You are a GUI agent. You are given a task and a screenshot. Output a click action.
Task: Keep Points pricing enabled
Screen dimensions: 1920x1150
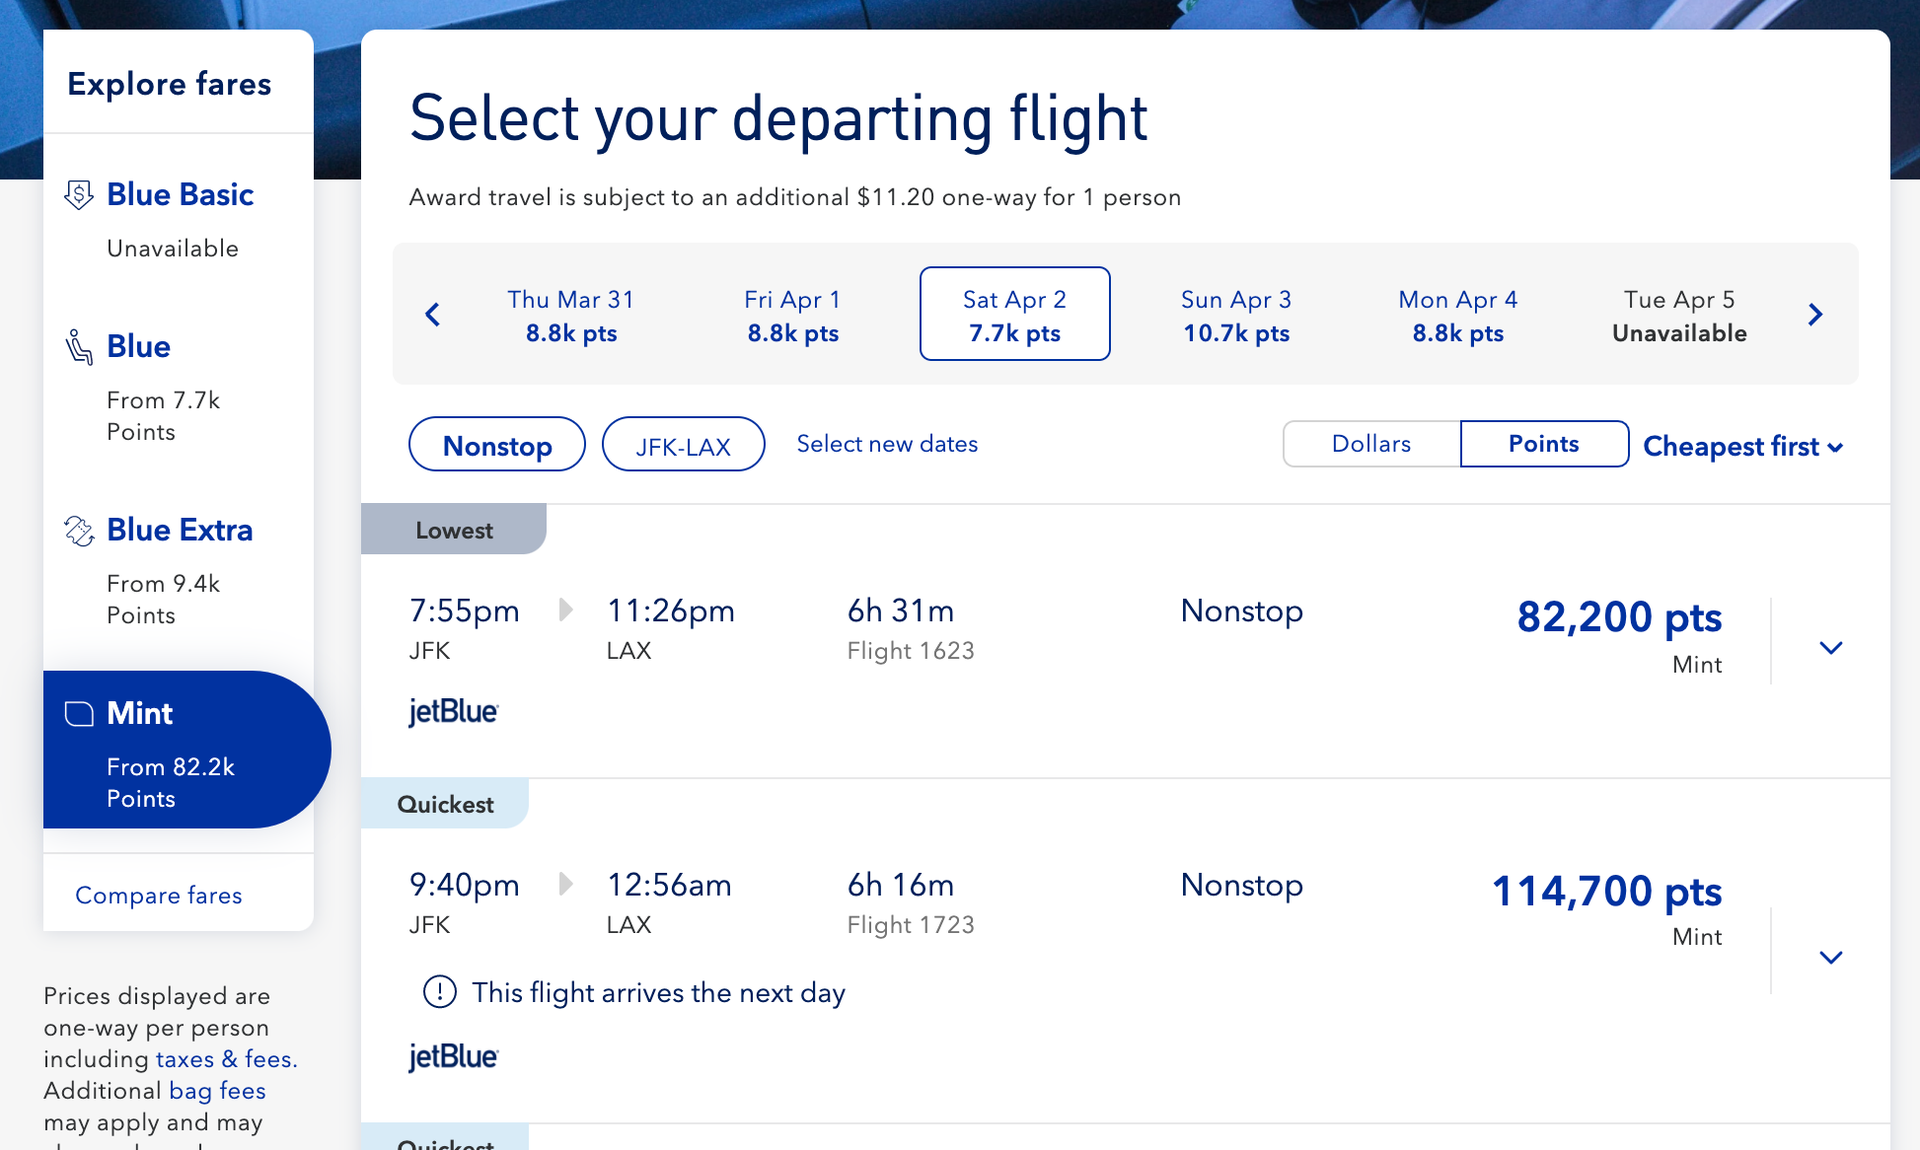[1543, 443]
